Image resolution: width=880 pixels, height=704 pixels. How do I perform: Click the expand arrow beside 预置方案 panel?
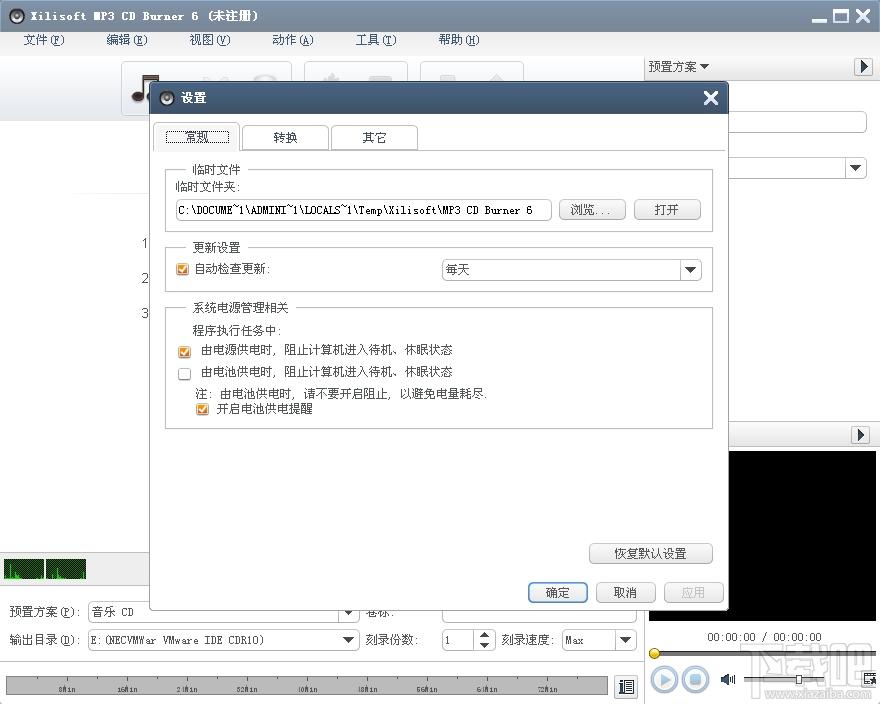click(863, 67)
